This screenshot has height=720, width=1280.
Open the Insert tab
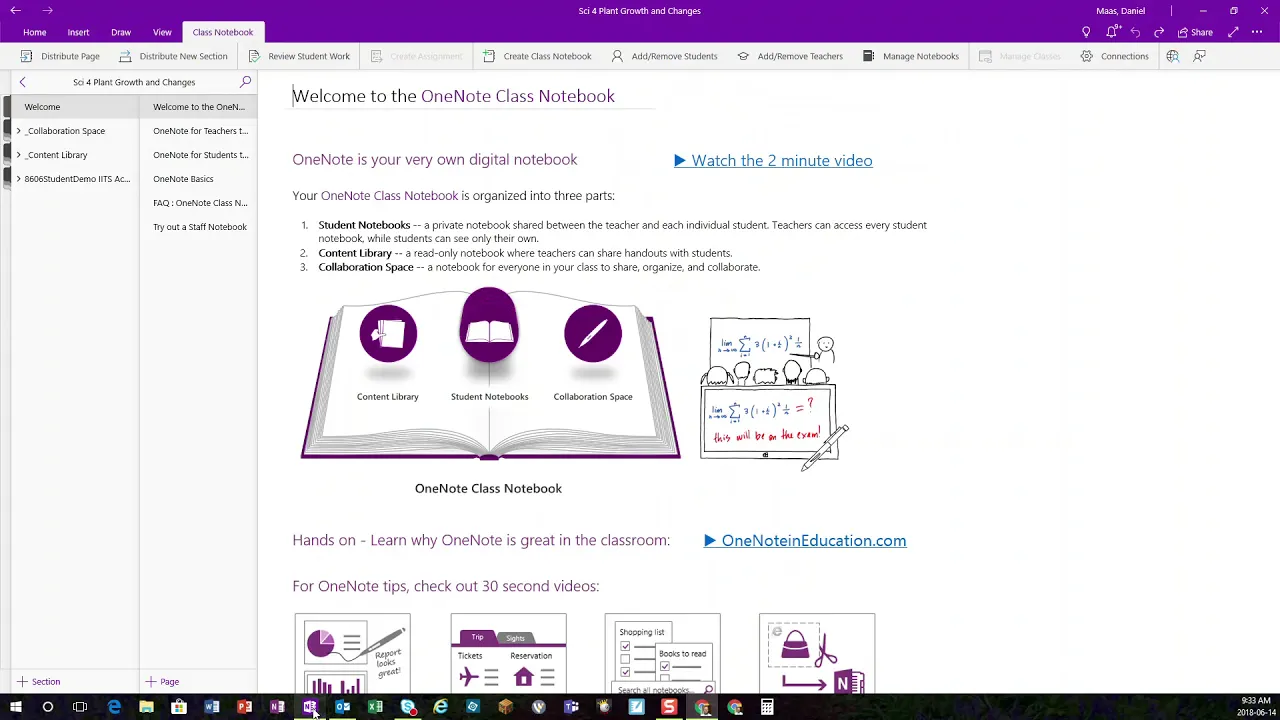tap(78, 32)
